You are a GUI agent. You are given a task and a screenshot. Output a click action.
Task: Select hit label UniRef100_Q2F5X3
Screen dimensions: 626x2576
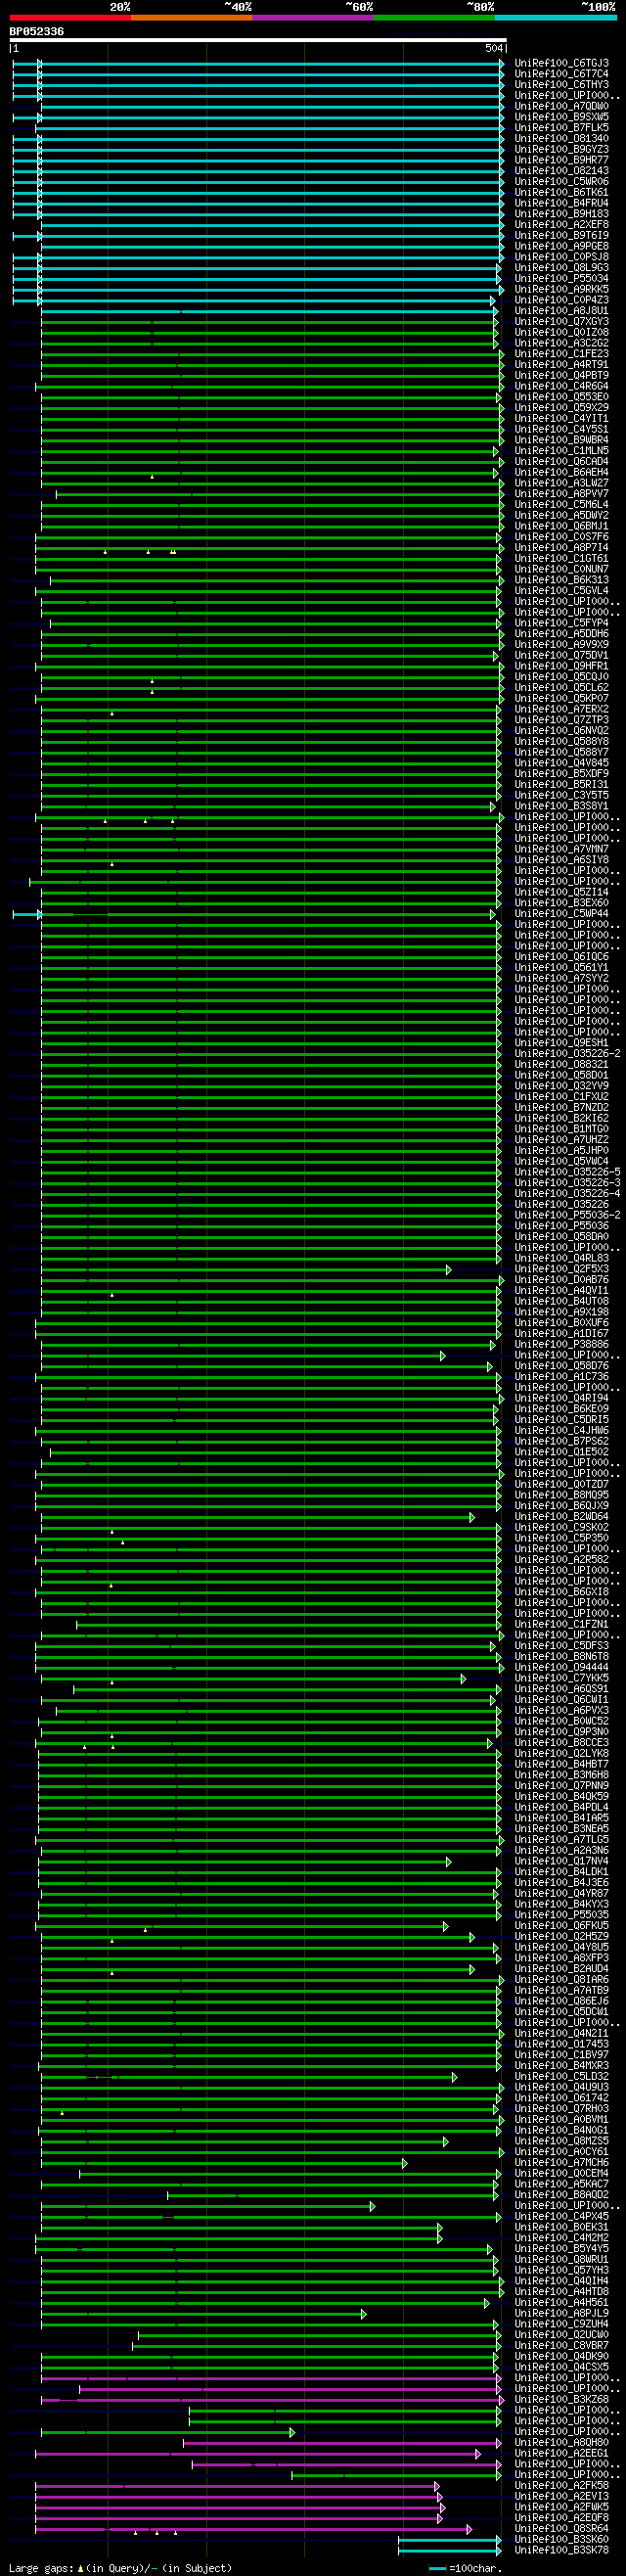562,1269
